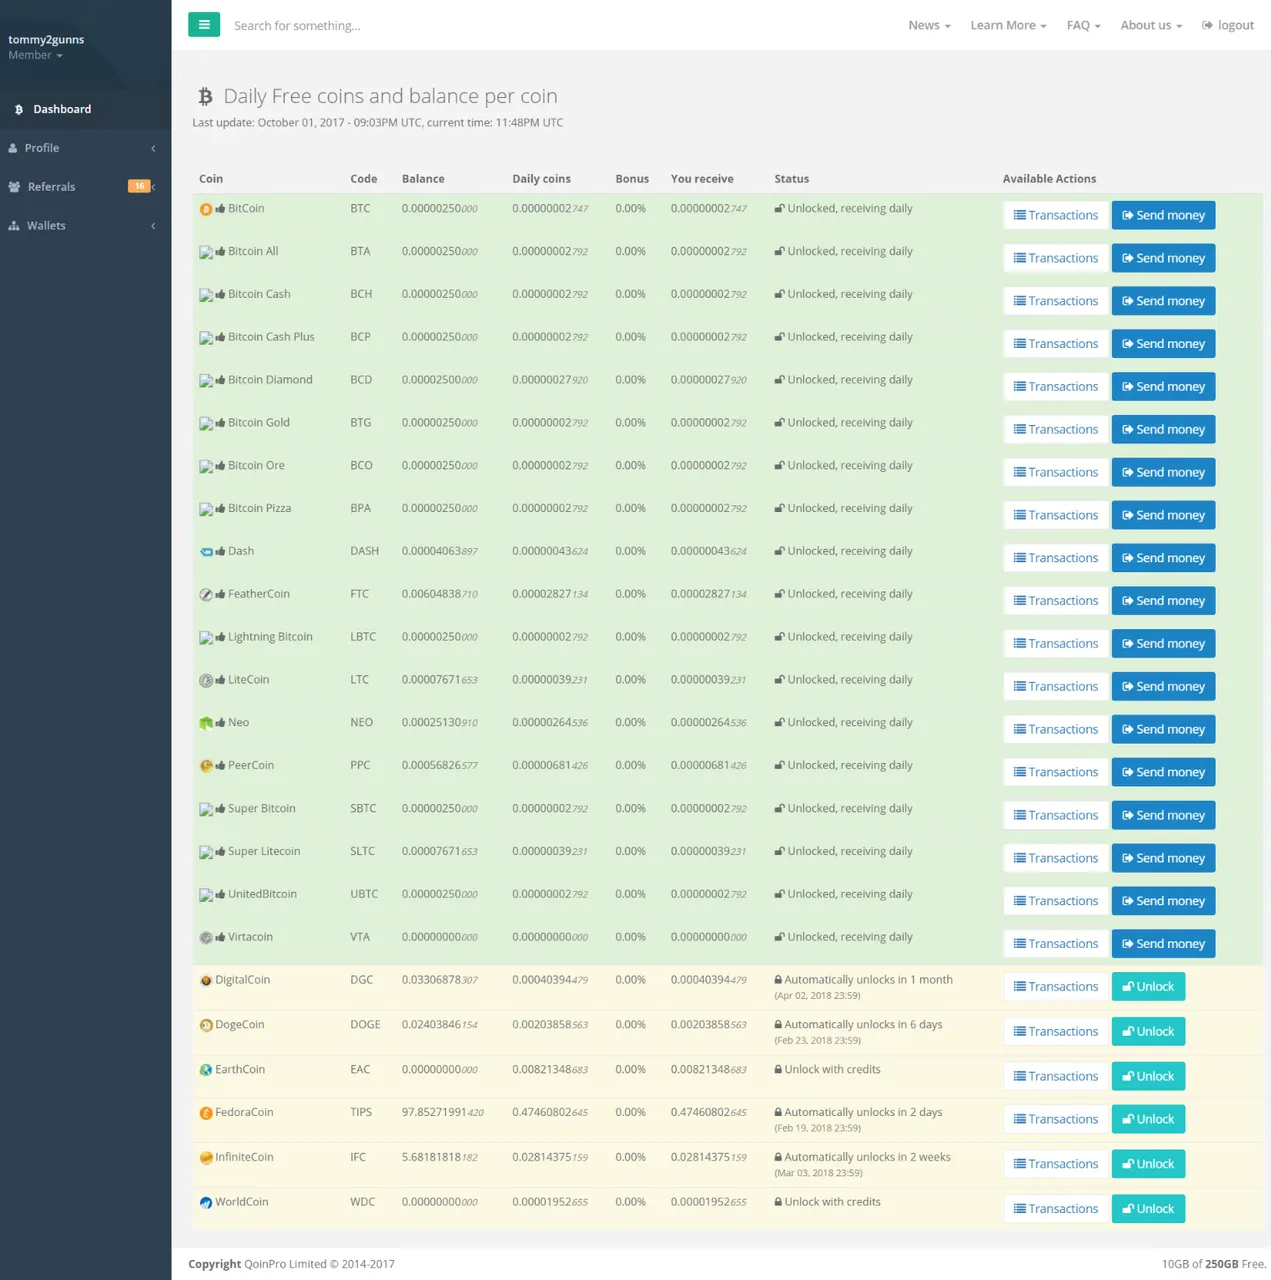
Task: Open the Referrals sidebar section
Action: [85, 187]
